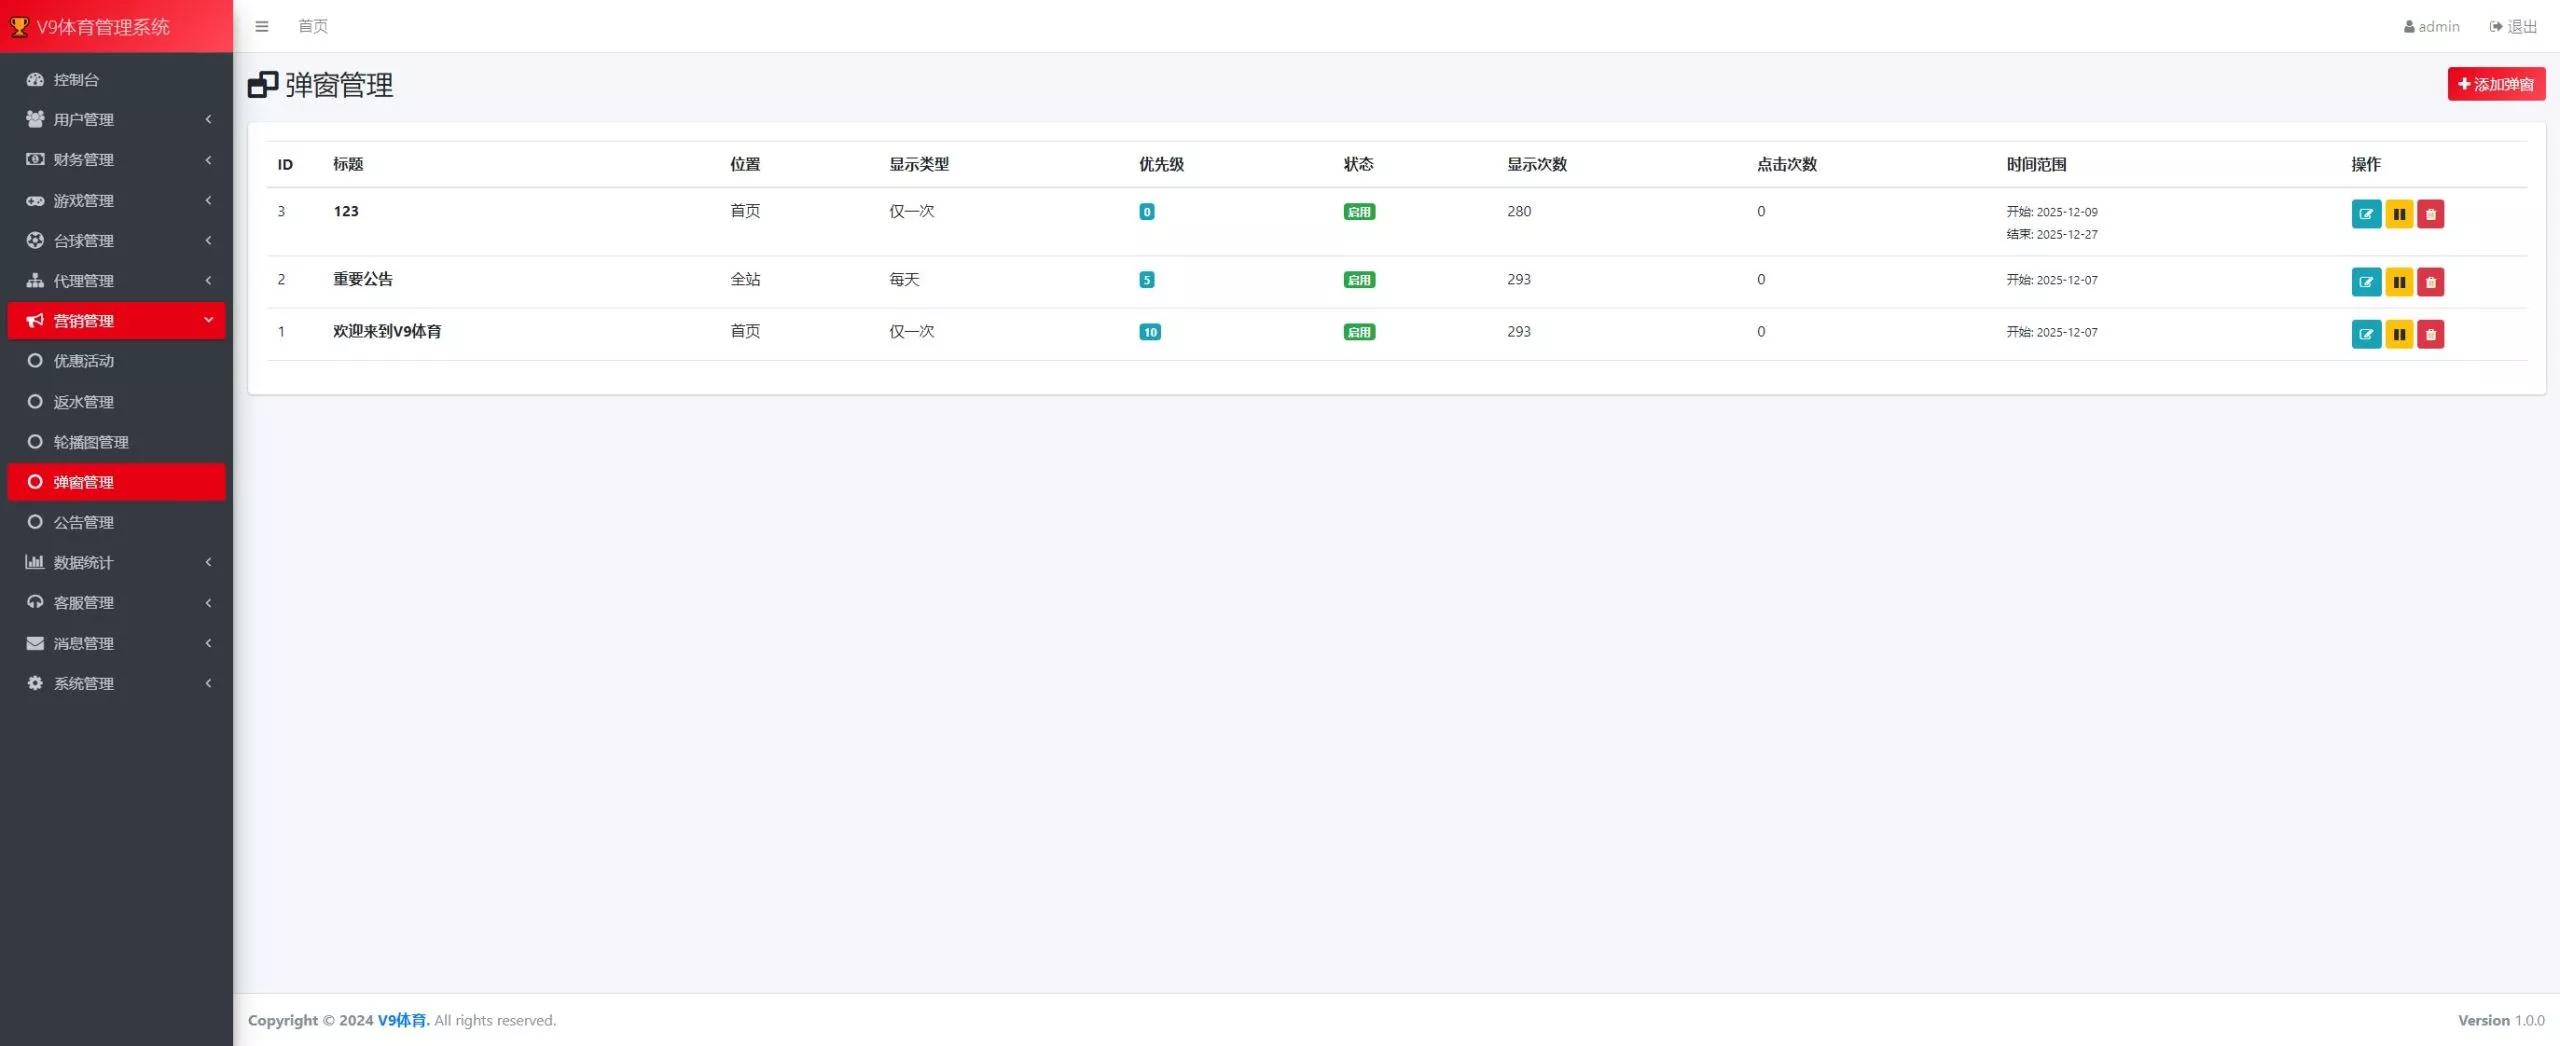Open the 轮播图管理 submenu item
Viewport: 2560px width, 1046px height.
91,442
